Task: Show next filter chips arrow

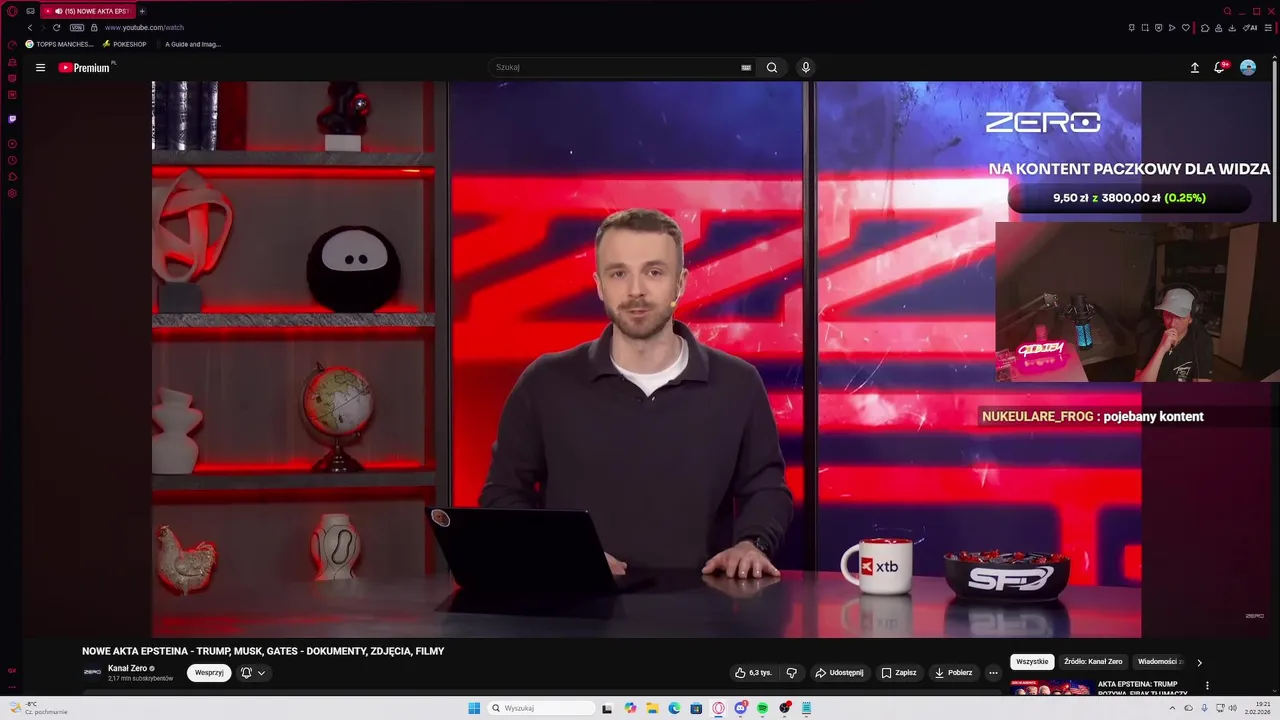Action: (1200, 662)
